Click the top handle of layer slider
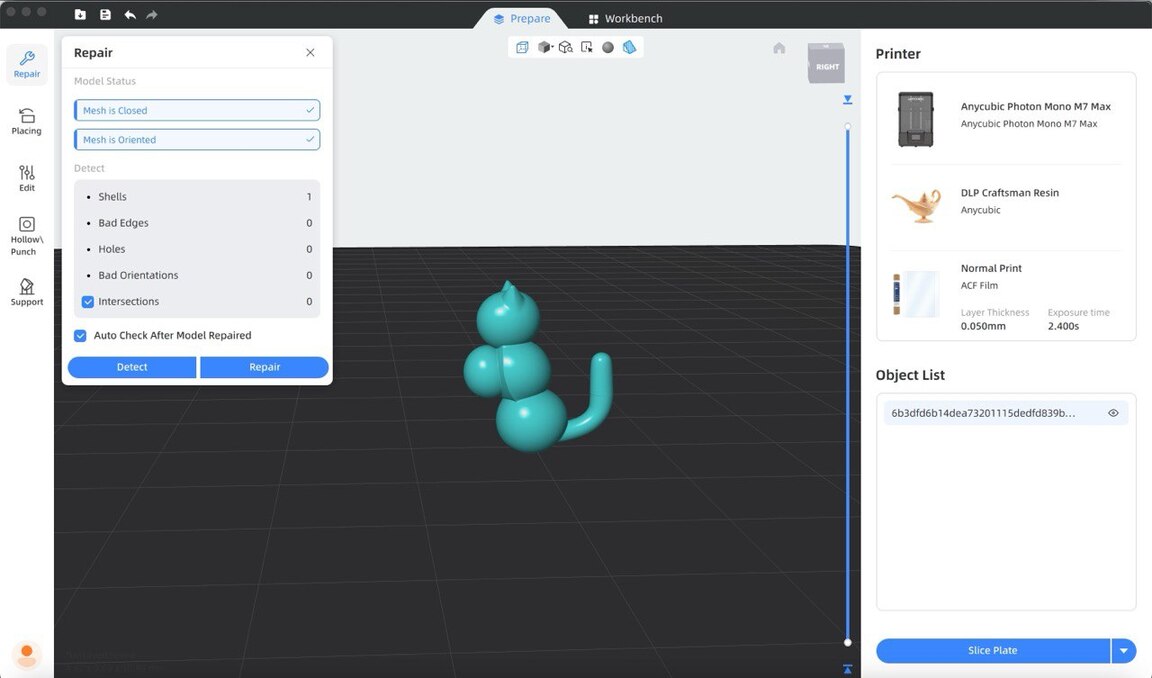1152x678 pixels. click(x=848, y=127)
